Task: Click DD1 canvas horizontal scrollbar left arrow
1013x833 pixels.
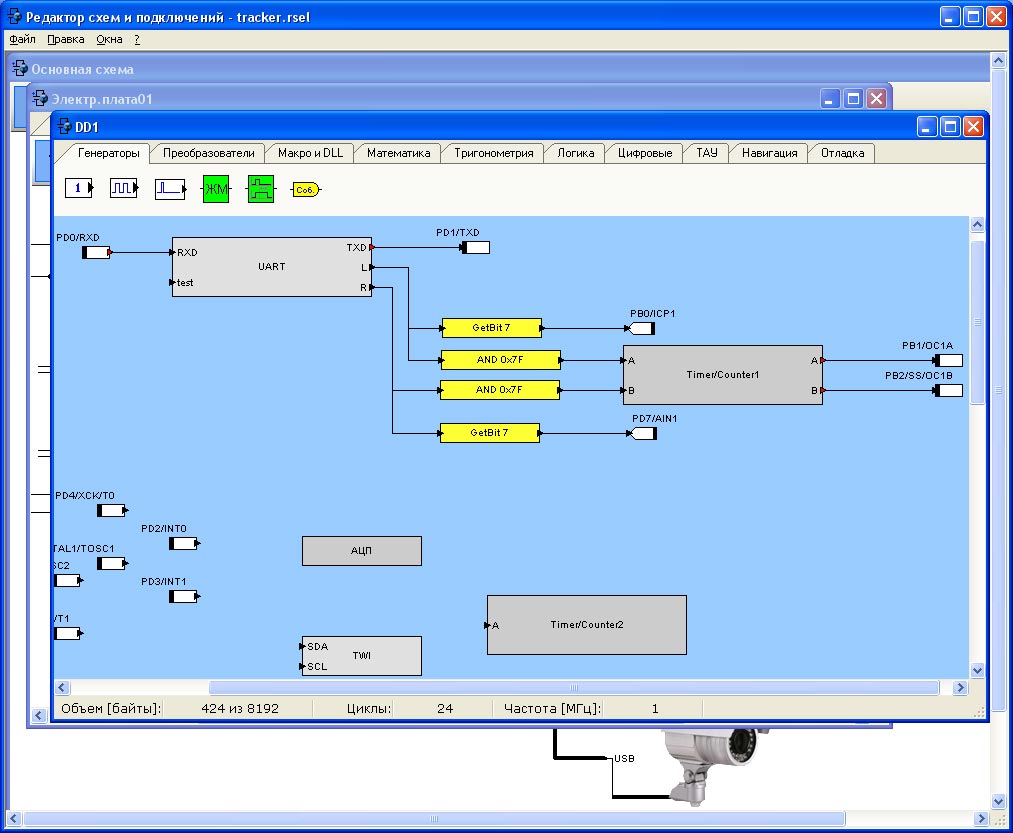Action: point(62,688)
